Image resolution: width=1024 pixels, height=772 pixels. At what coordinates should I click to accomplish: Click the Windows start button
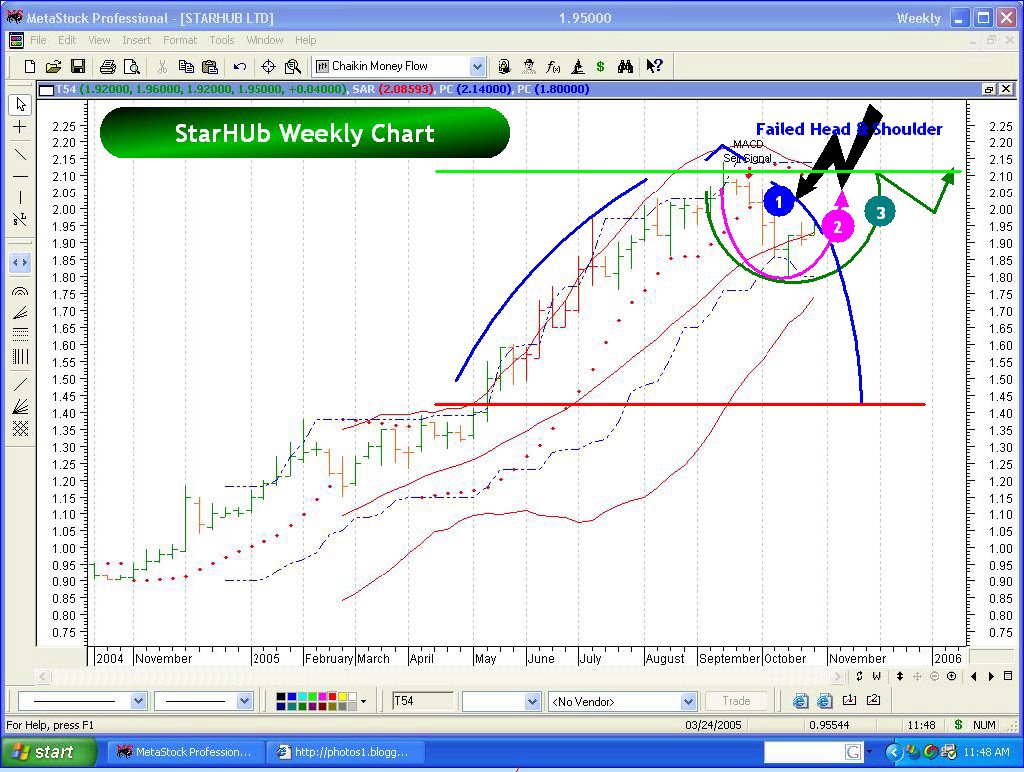[48, 752]
